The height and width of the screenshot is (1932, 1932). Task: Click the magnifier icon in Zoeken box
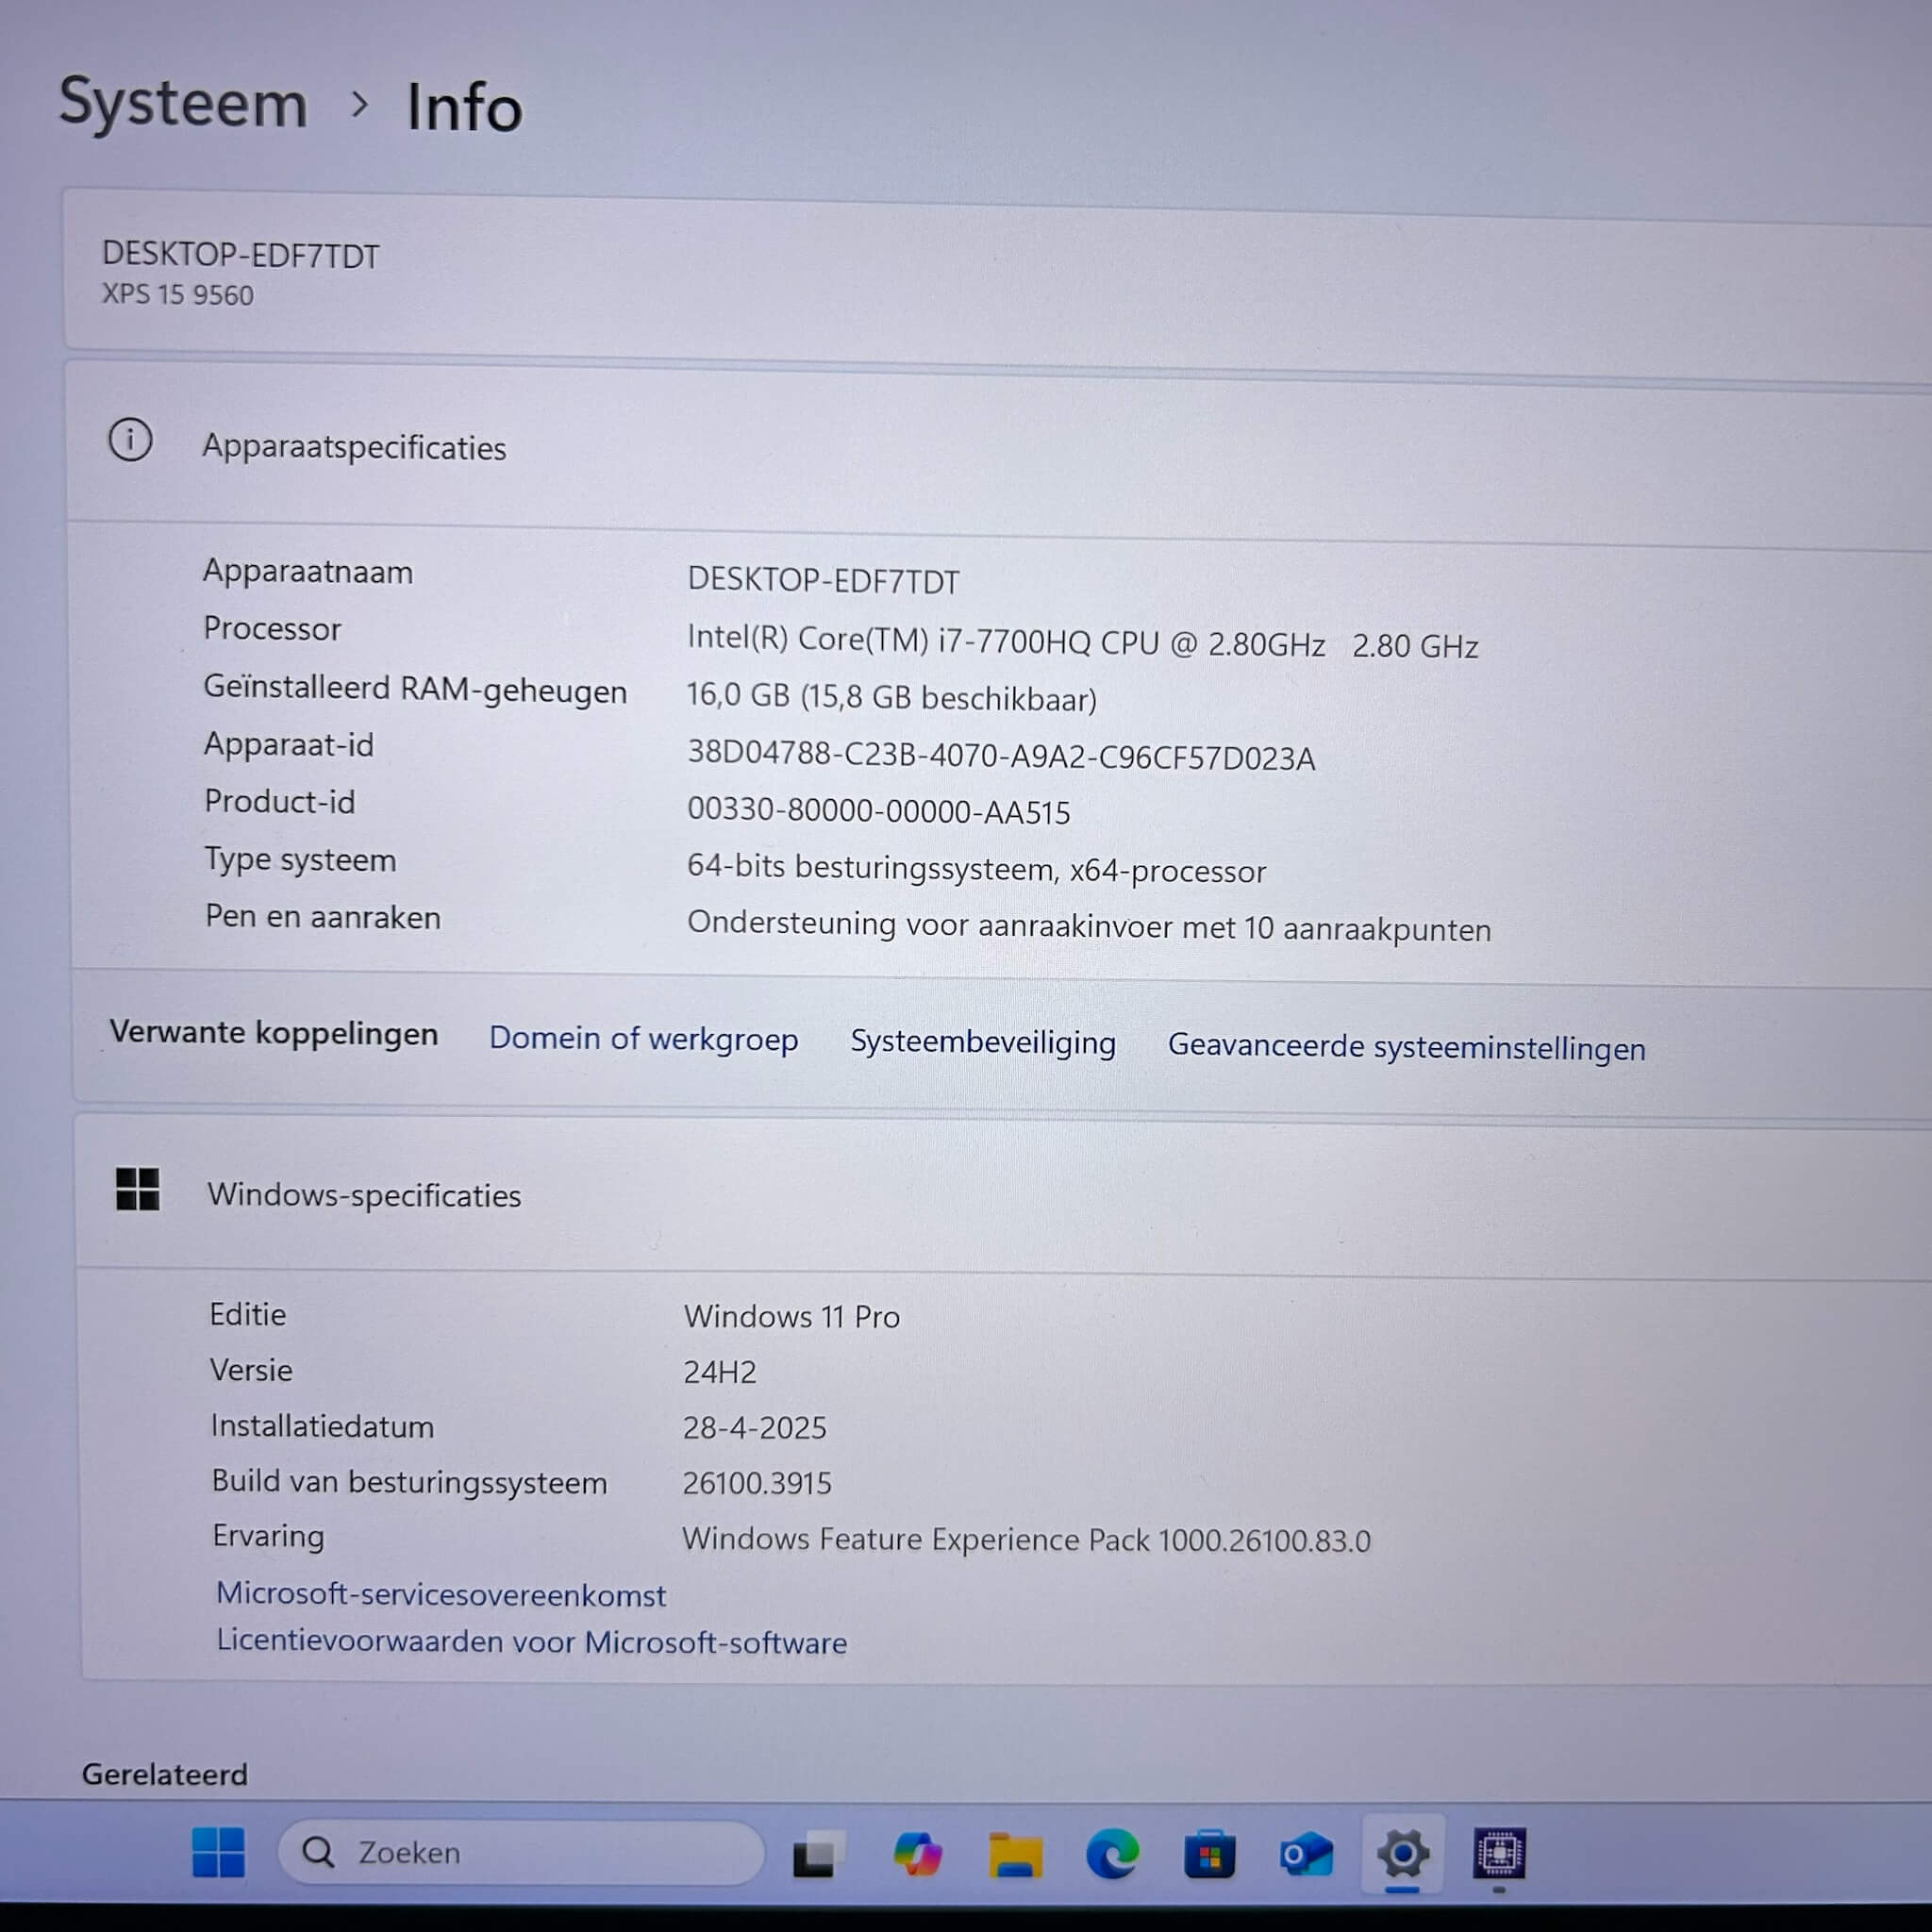coord(318,1852)
